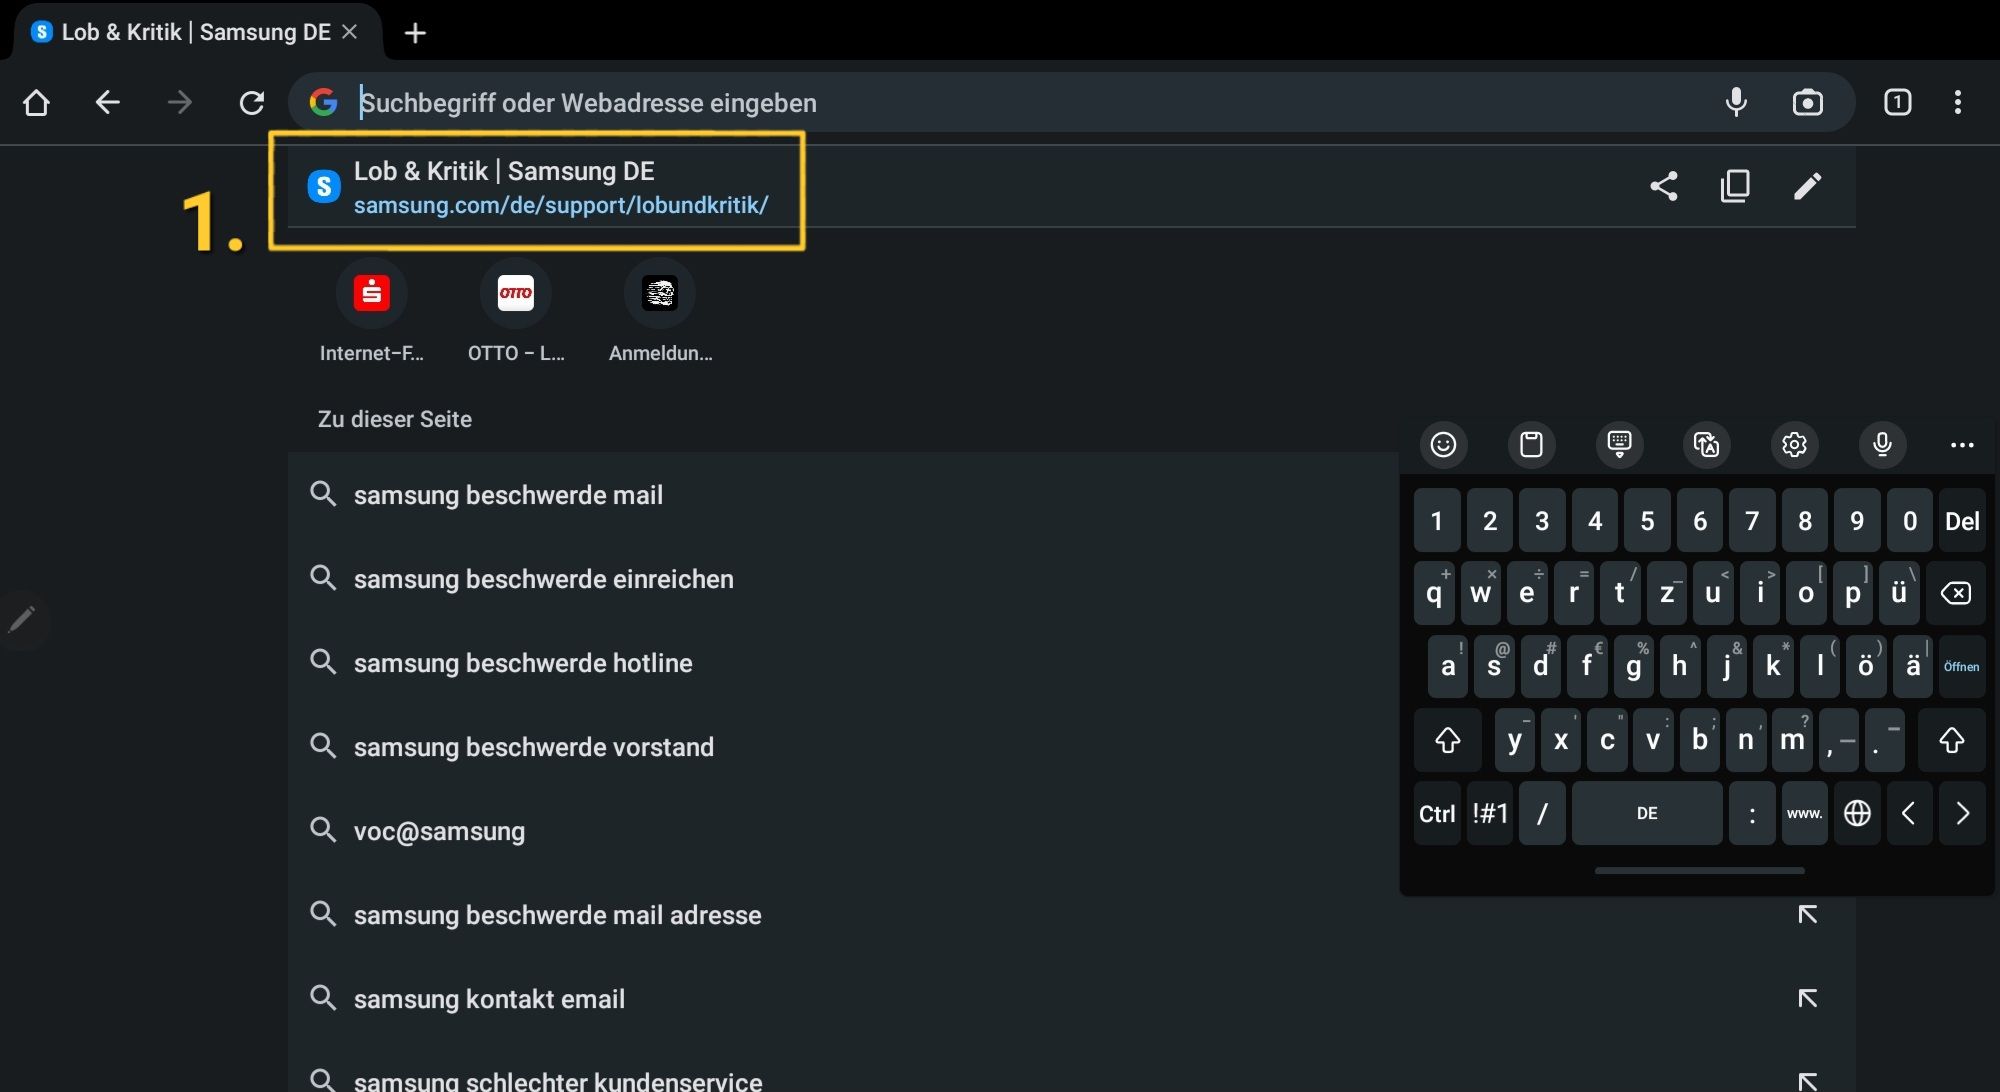The height and width of the screenshot is (1092, 2000).
Task: Switch to symbols with !#1 key
Action: (x=1490, y=814)
